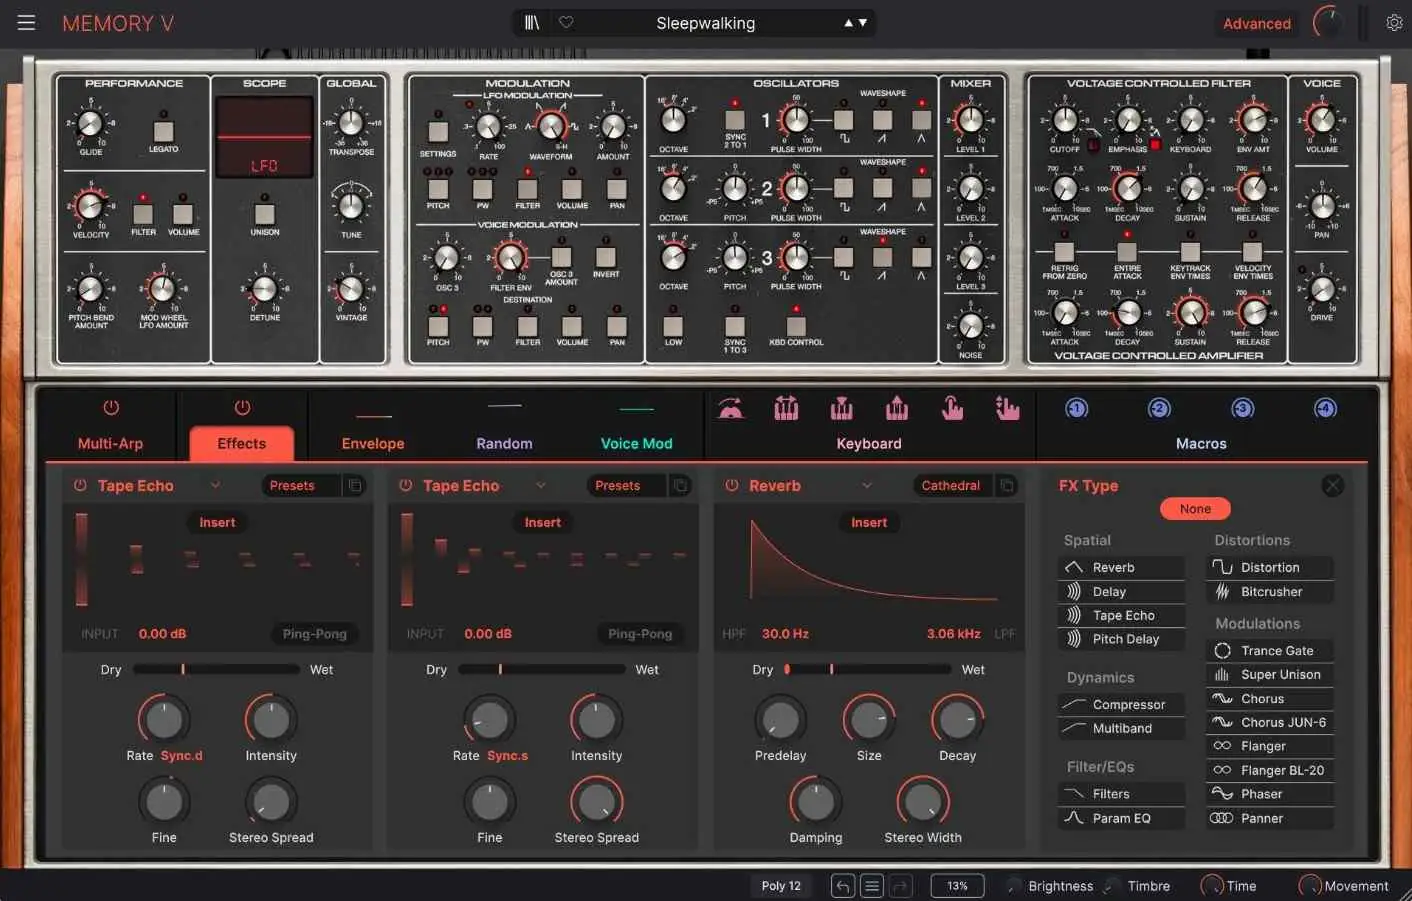
Task: Change first Tape Echo Sync.d rate mode
Action: [x=182, y=756]
